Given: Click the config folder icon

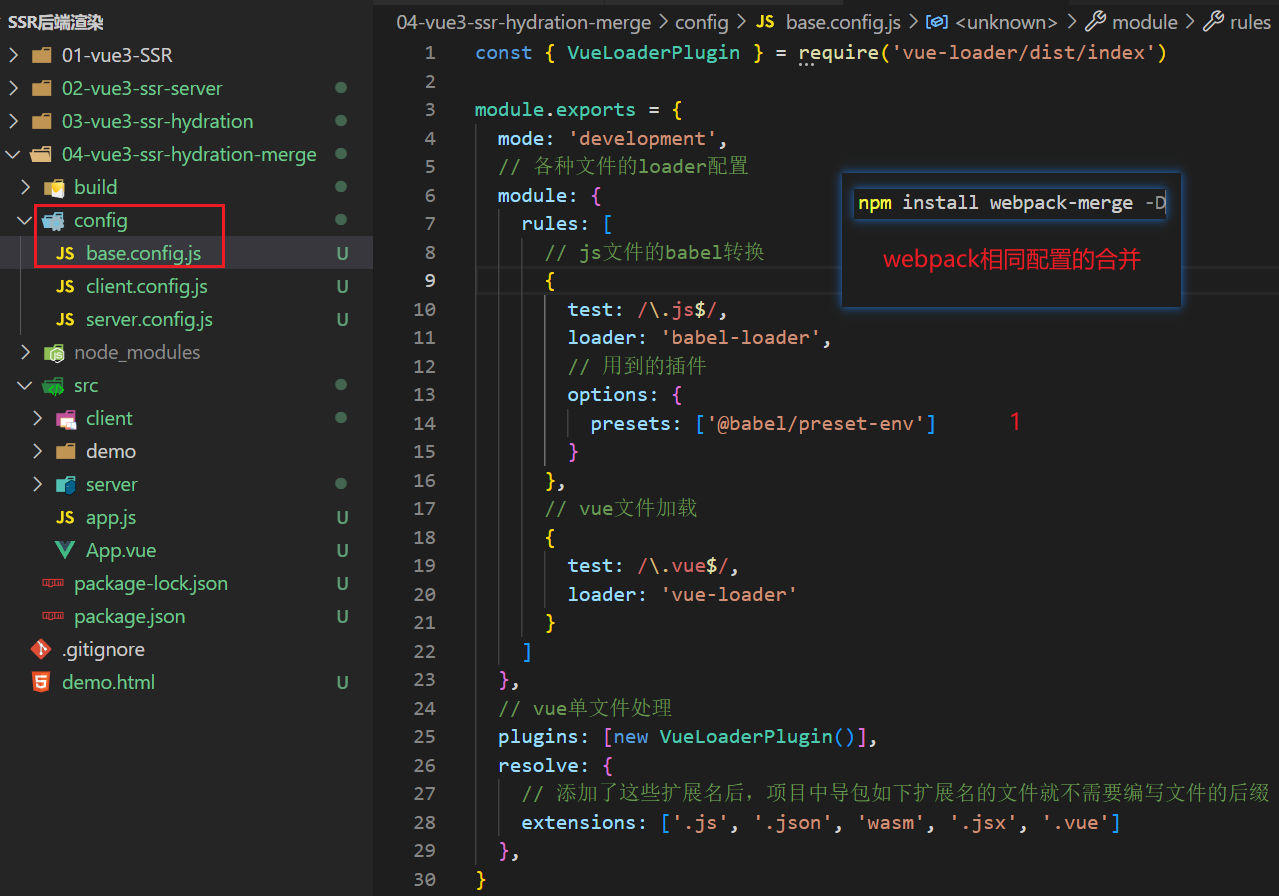Looking at the screenshot, I should point(54,220).
